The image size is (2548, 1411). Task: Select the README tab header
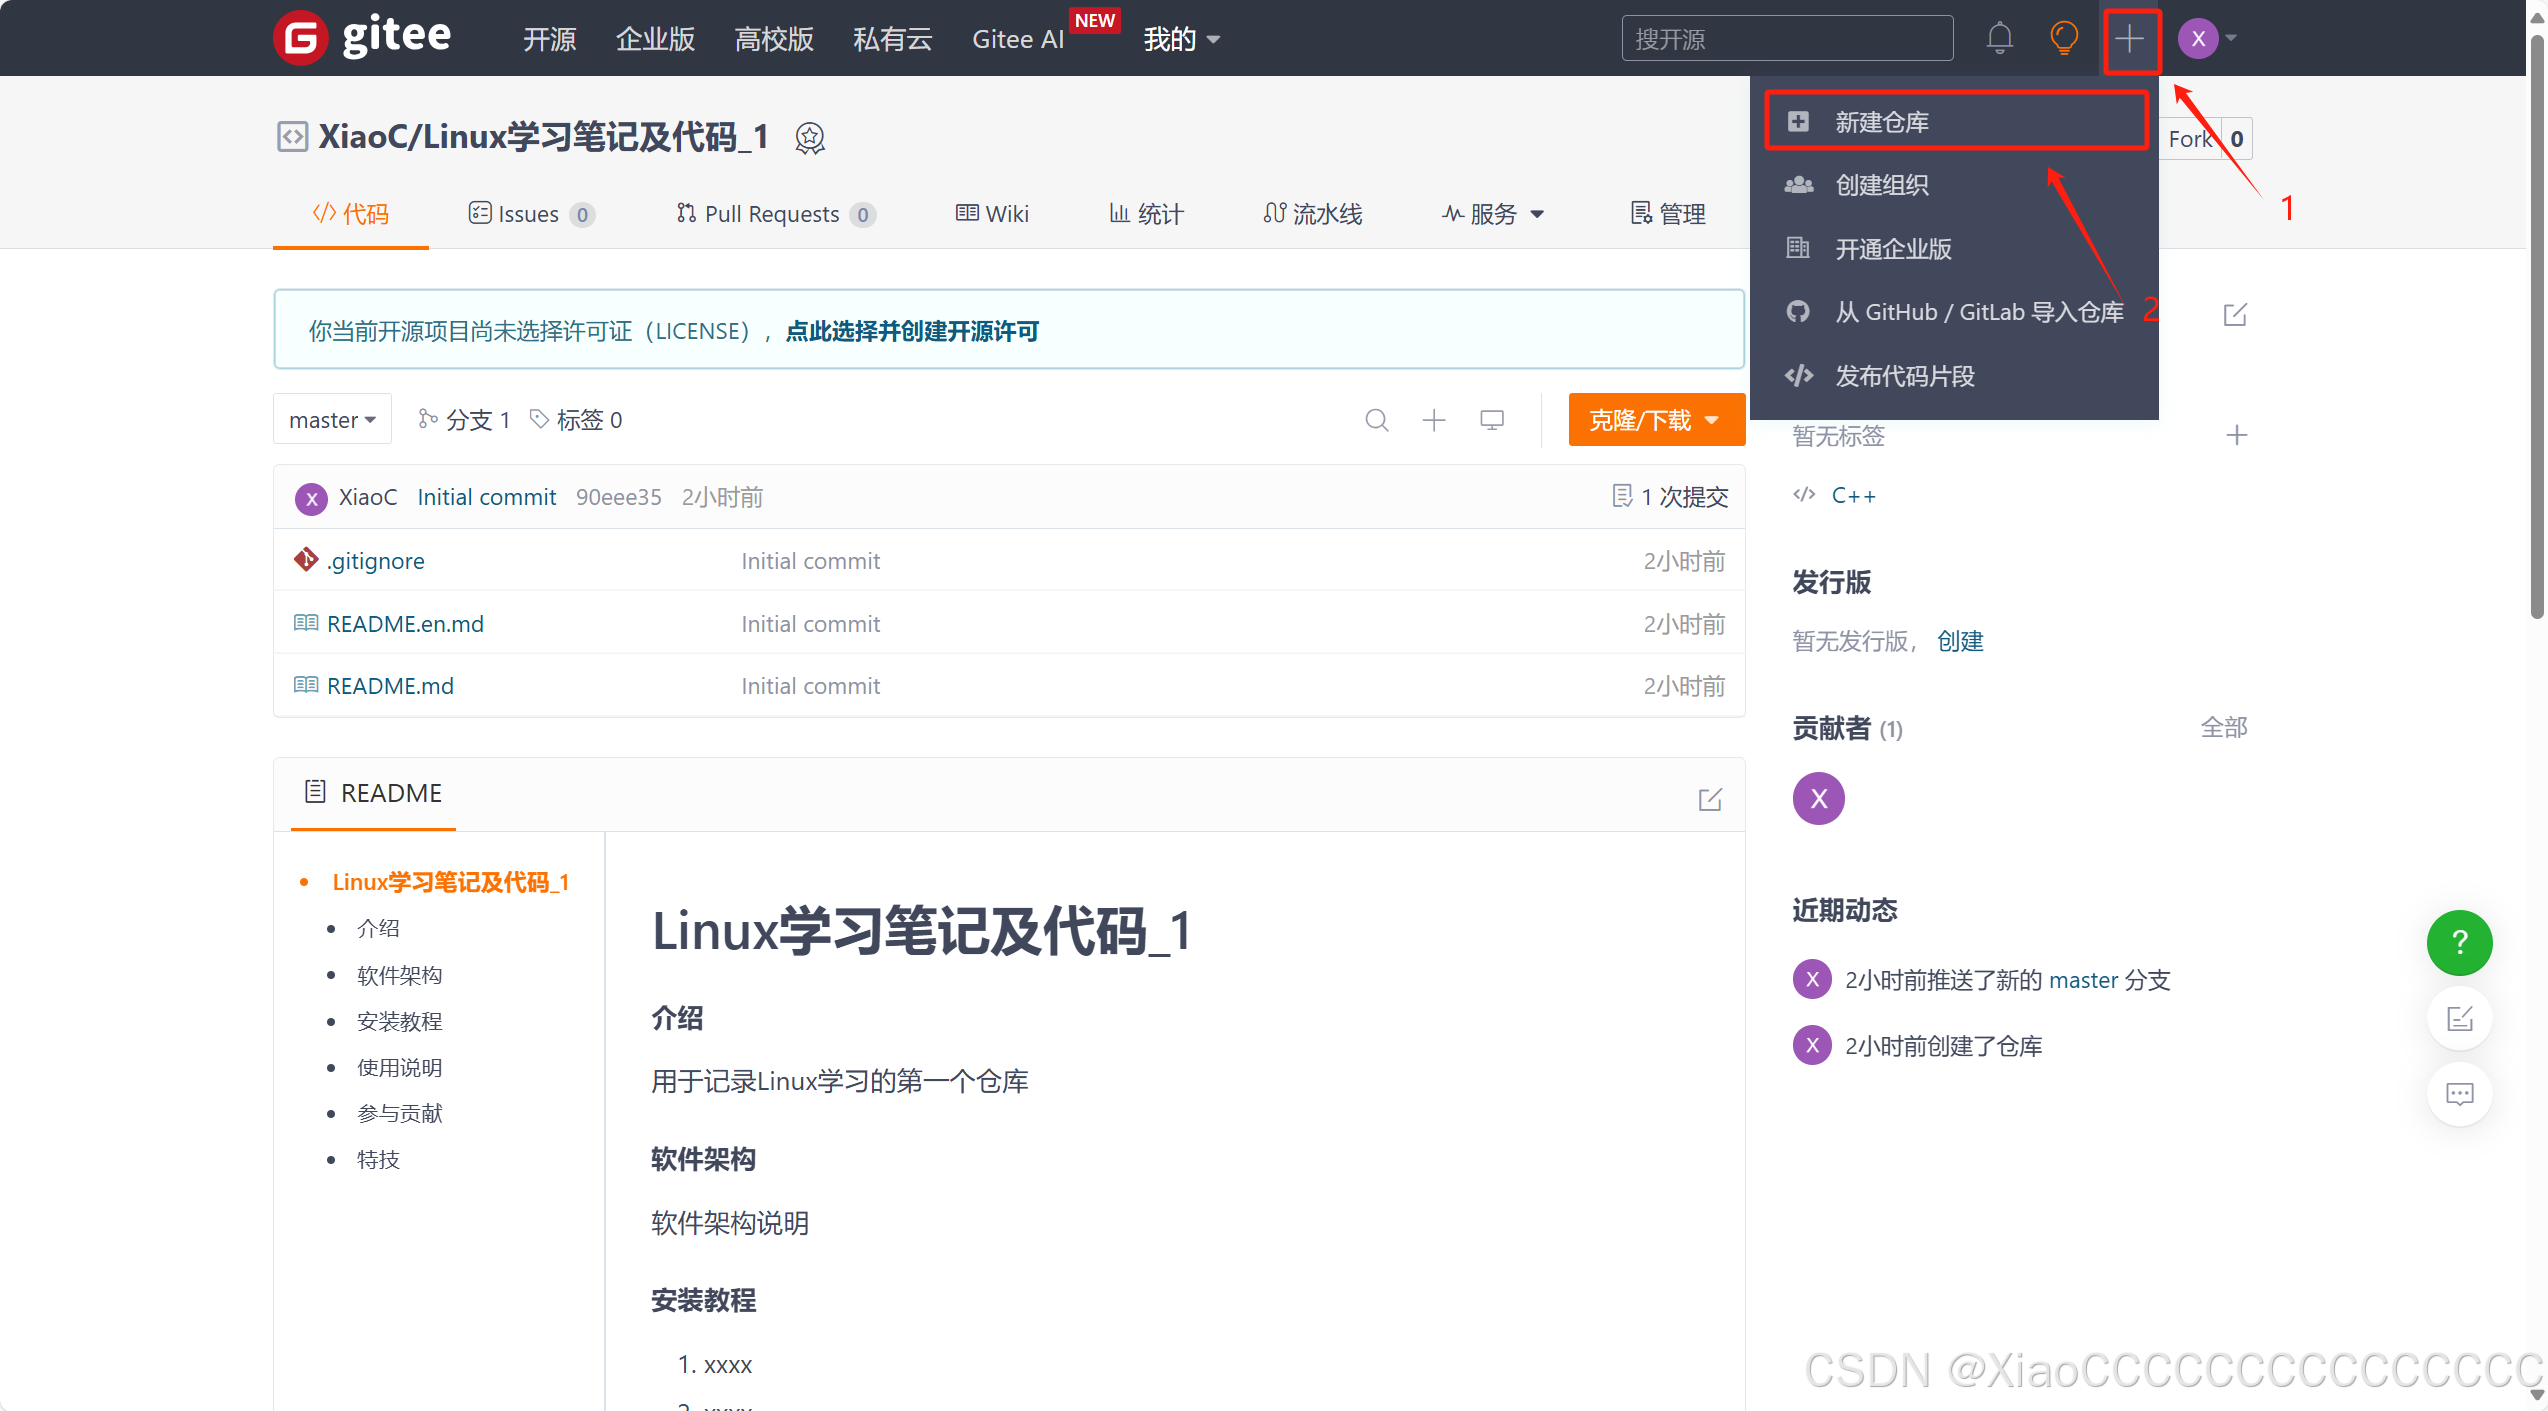[x=373, y=793]
